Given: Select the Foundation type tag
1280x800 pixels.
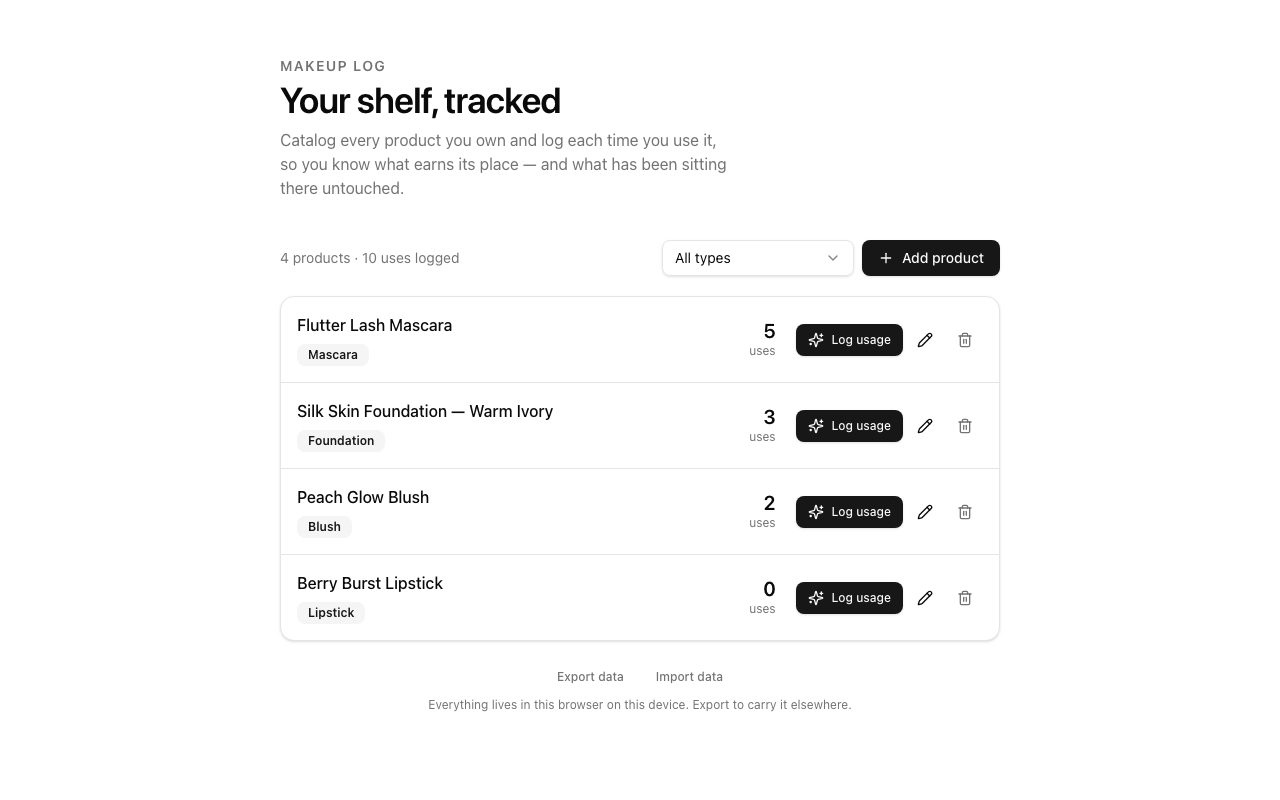Looking at the screenshot, I should point(341,441).
